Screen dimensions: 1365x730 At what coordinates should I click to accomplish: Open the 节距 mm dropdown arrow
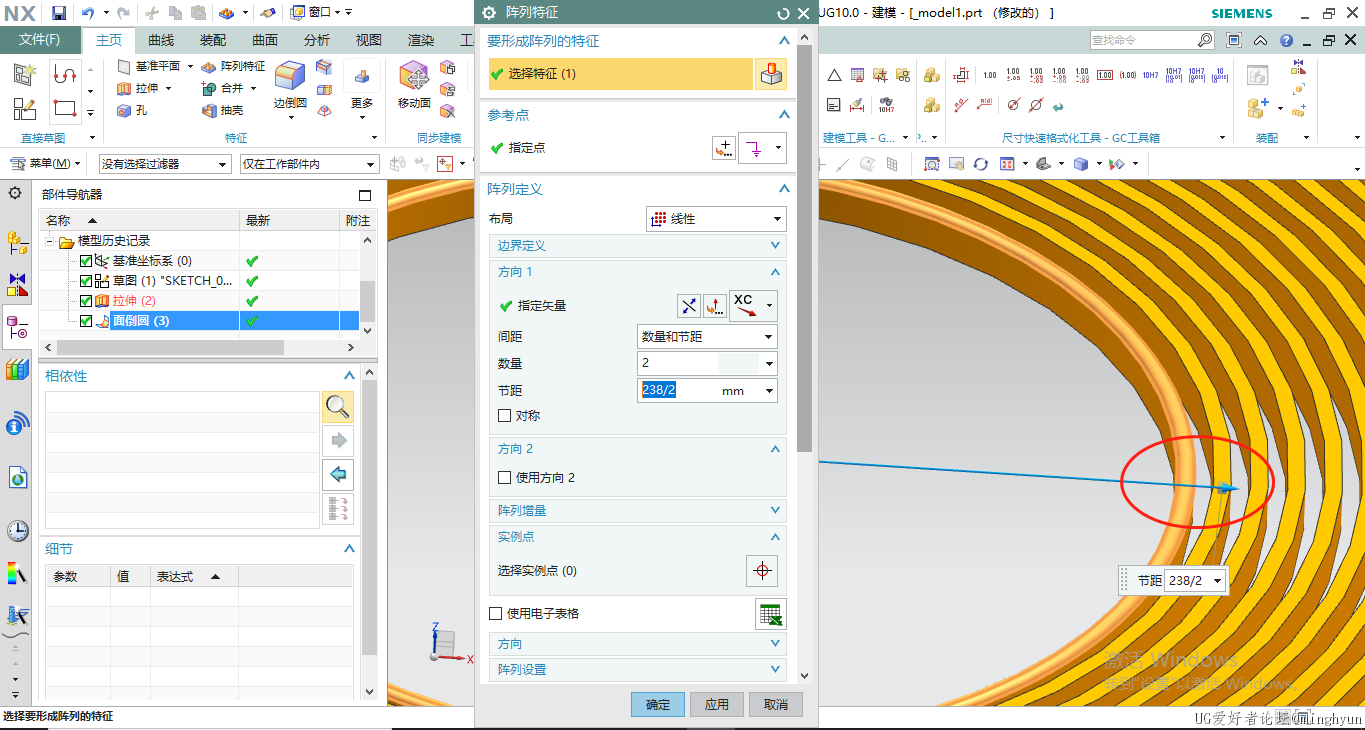(768, 391)
